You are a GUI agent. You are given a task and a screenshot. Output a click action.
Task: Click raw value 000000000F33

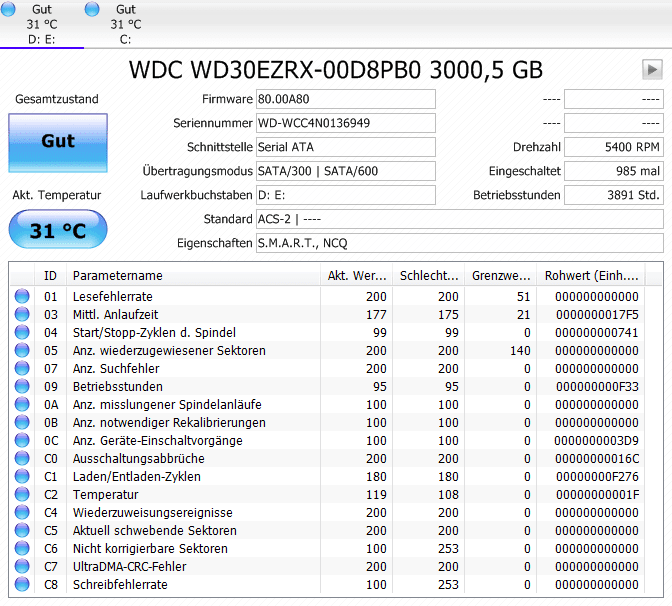[x=597, y=387]
